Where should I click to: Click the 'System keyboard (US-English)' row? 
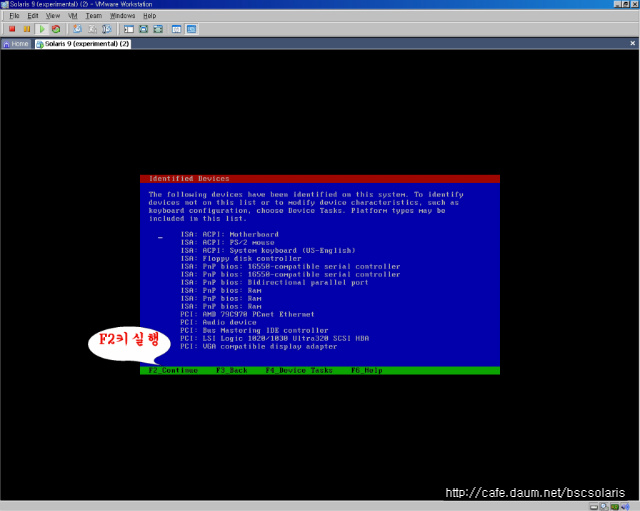(x=268, y=251)
